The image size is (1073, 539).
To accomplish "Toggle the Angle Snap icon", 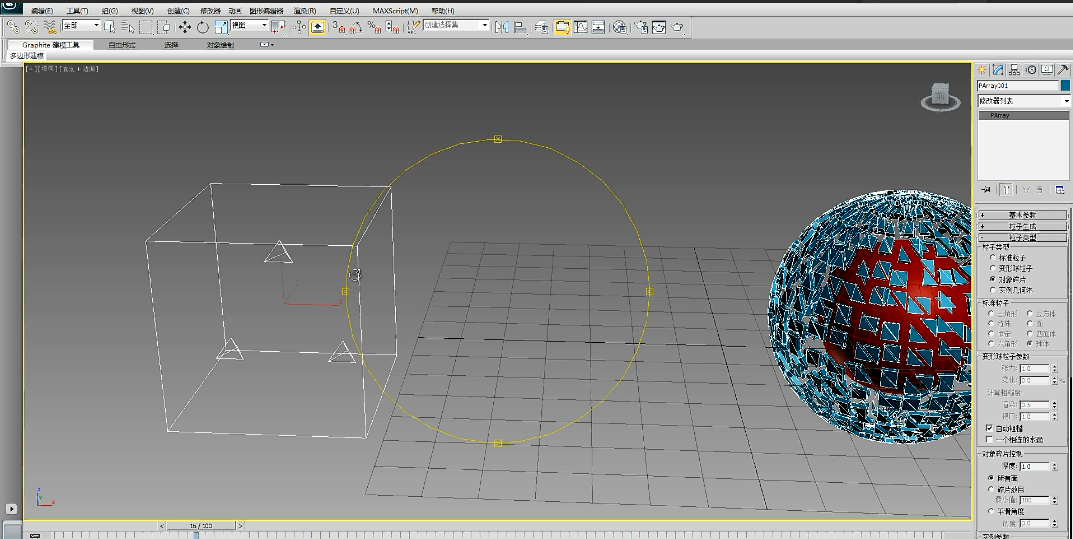I will click(357, 27).
